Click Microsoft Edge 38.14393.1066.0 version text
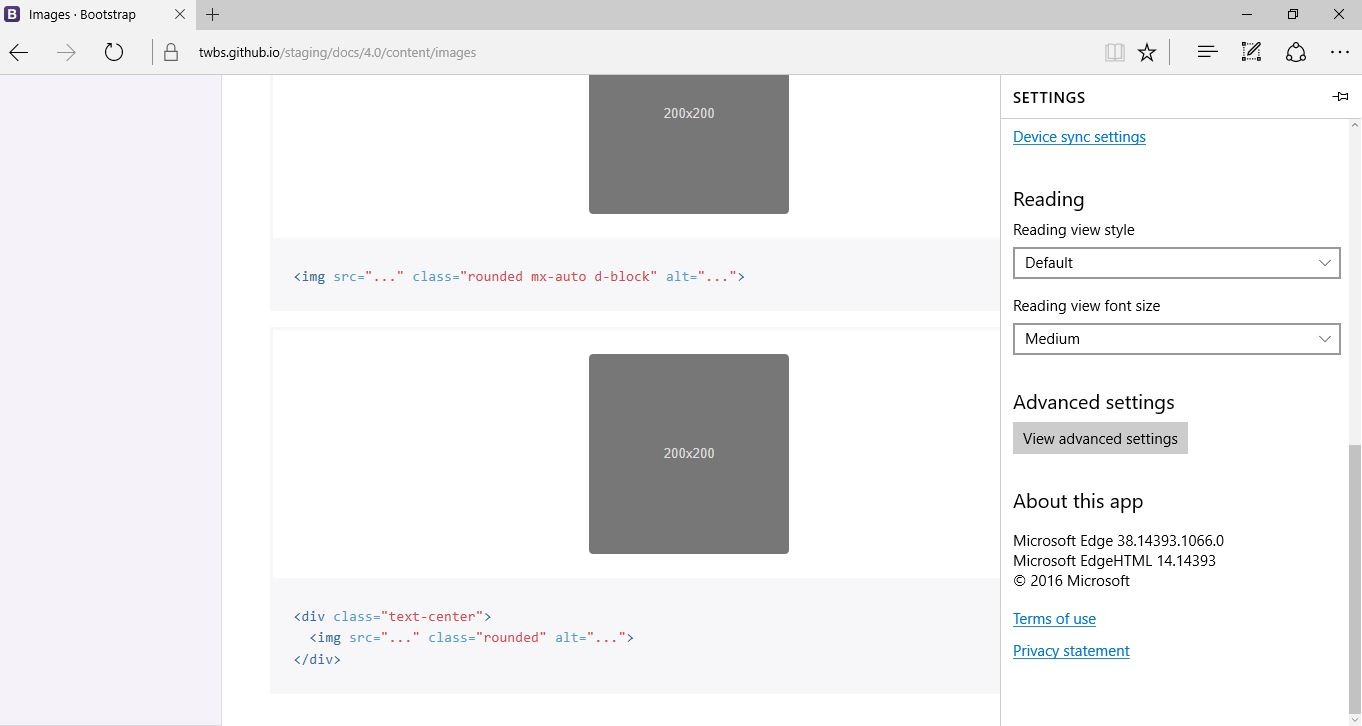 point(1118,541)
